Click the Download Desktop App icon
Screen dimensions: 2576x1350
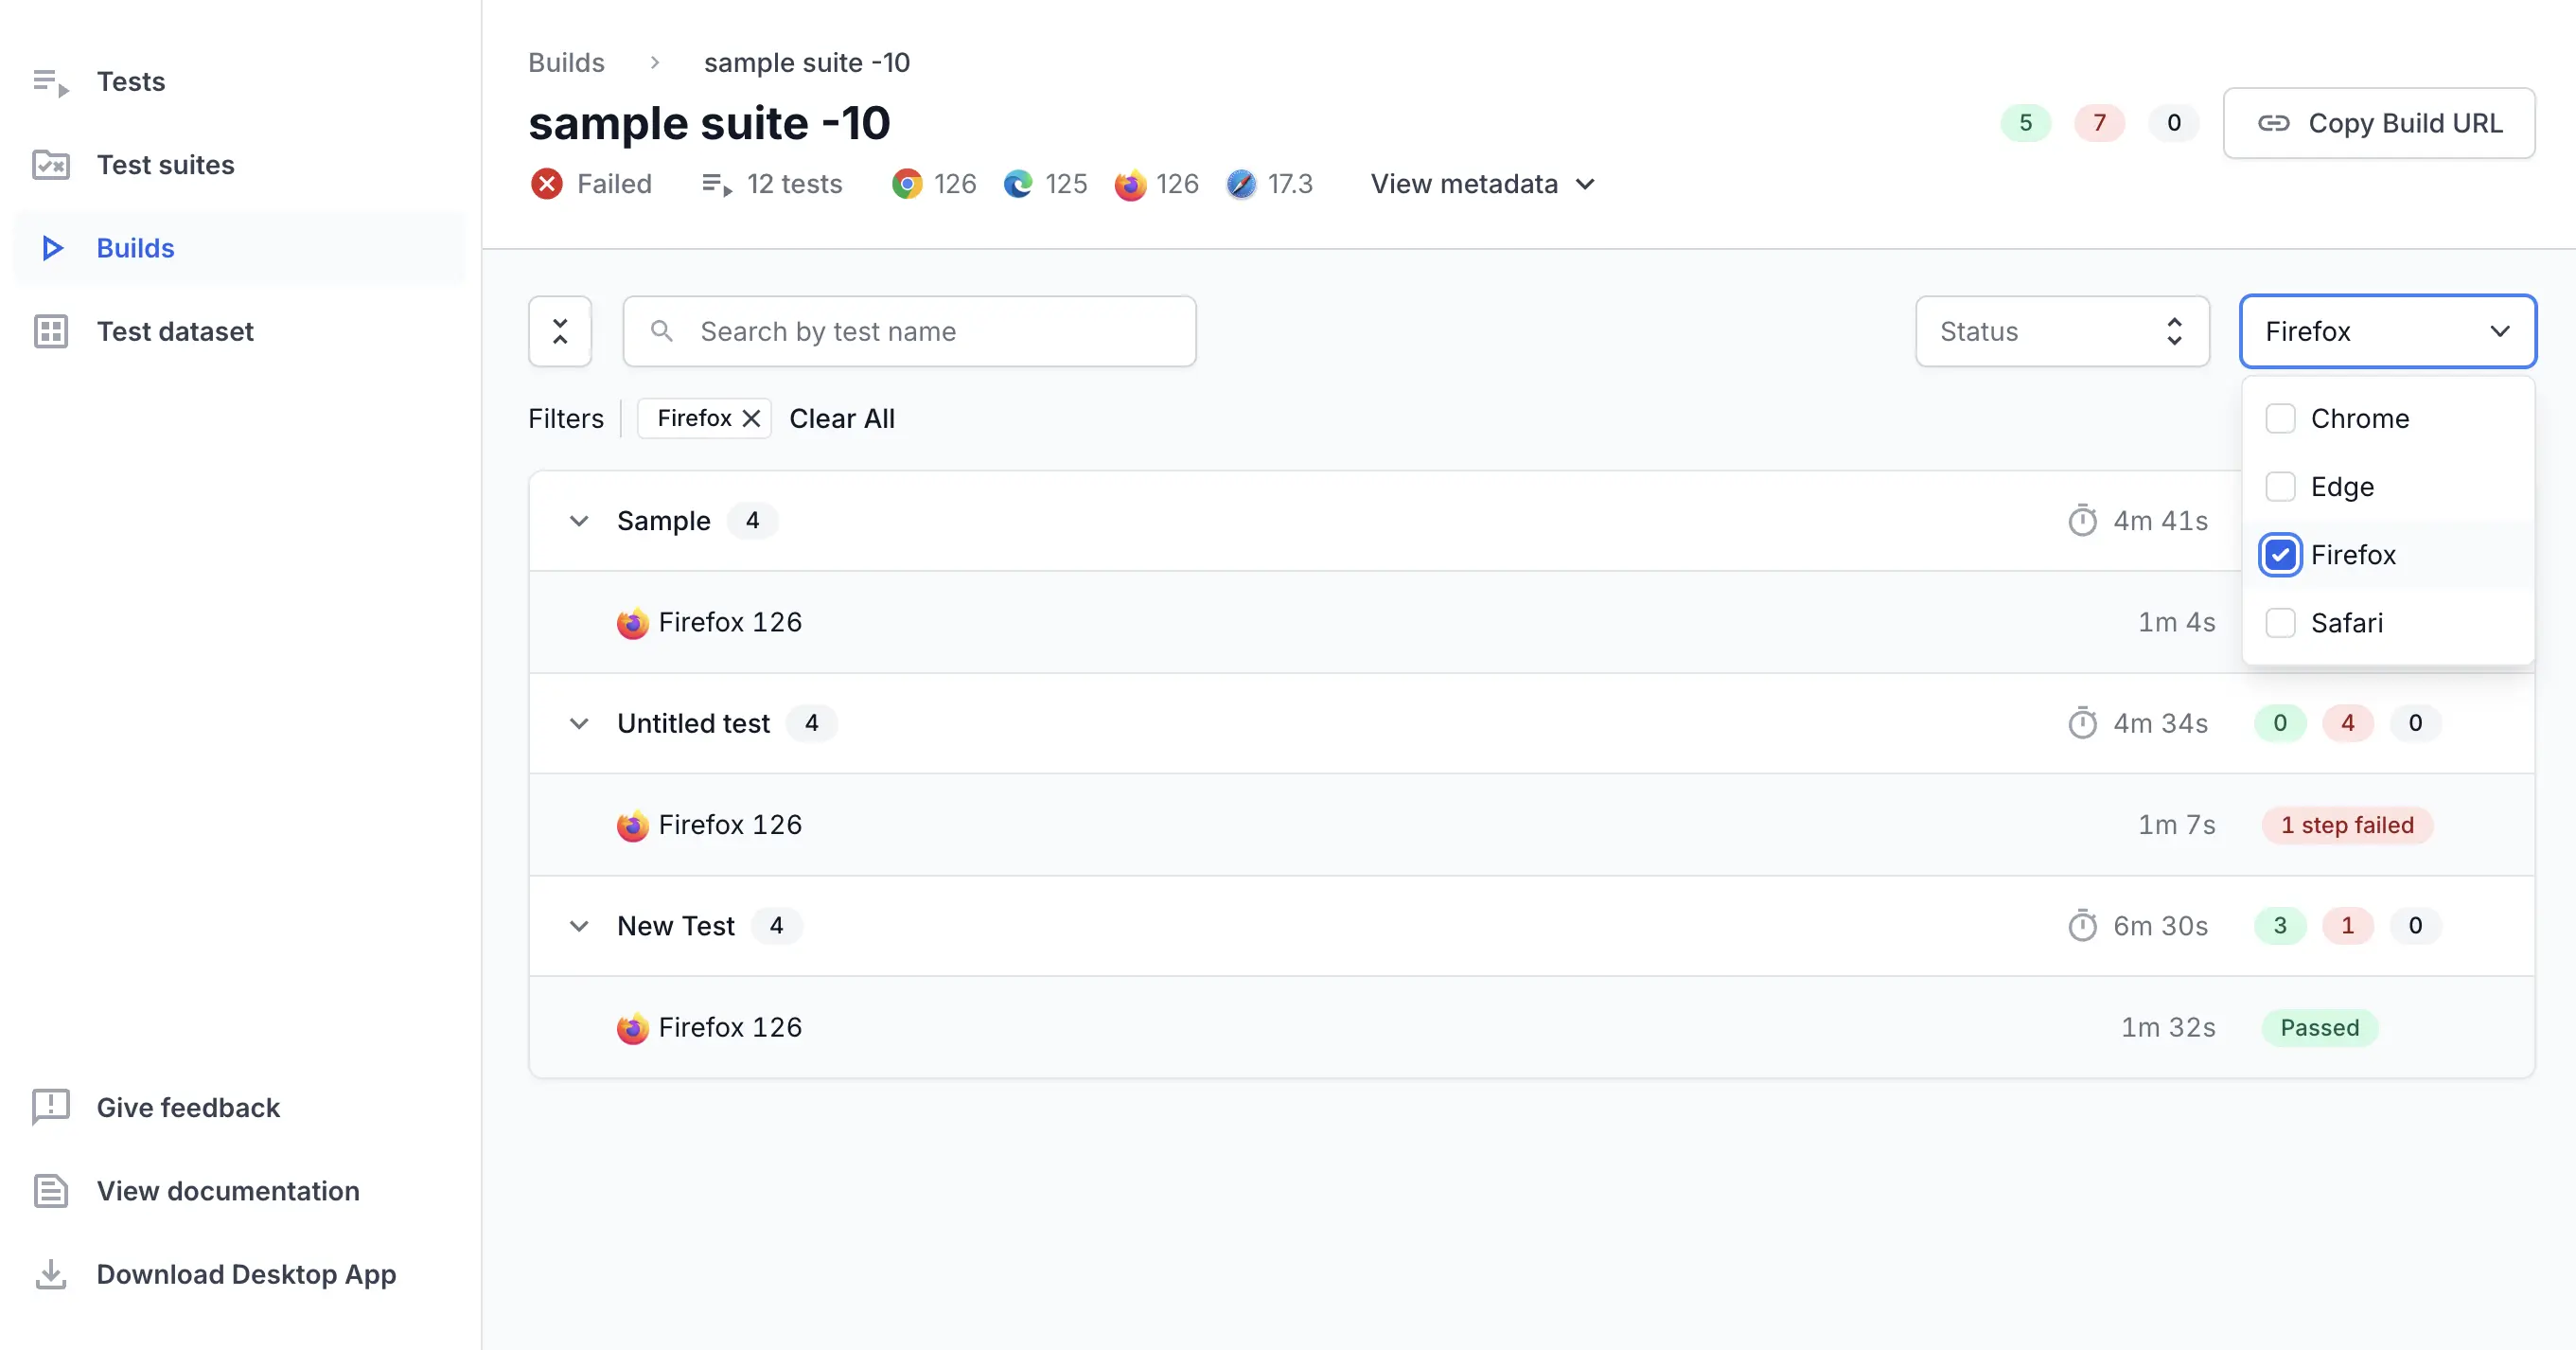(x=51, y=1274)
